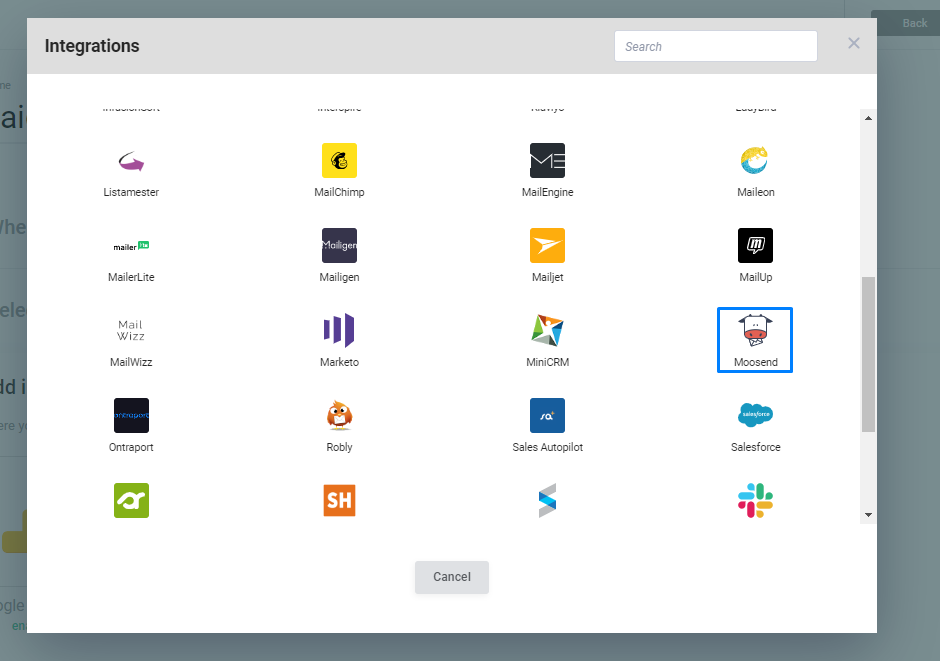Screen dimensions: 940x661
Task: Choose the Sales Autopilot icon
Action: (x=547, y=416)
